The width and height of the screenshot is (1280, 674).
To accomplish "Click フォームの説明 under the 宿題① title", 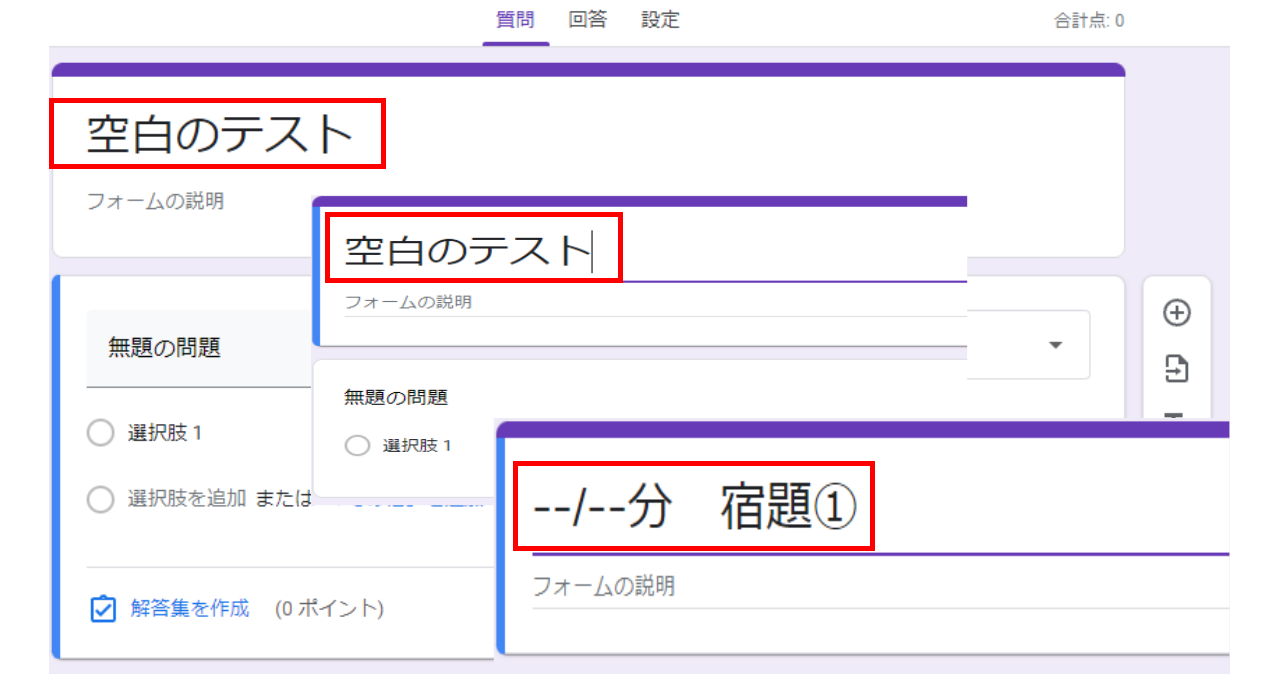I will [603, 586].
